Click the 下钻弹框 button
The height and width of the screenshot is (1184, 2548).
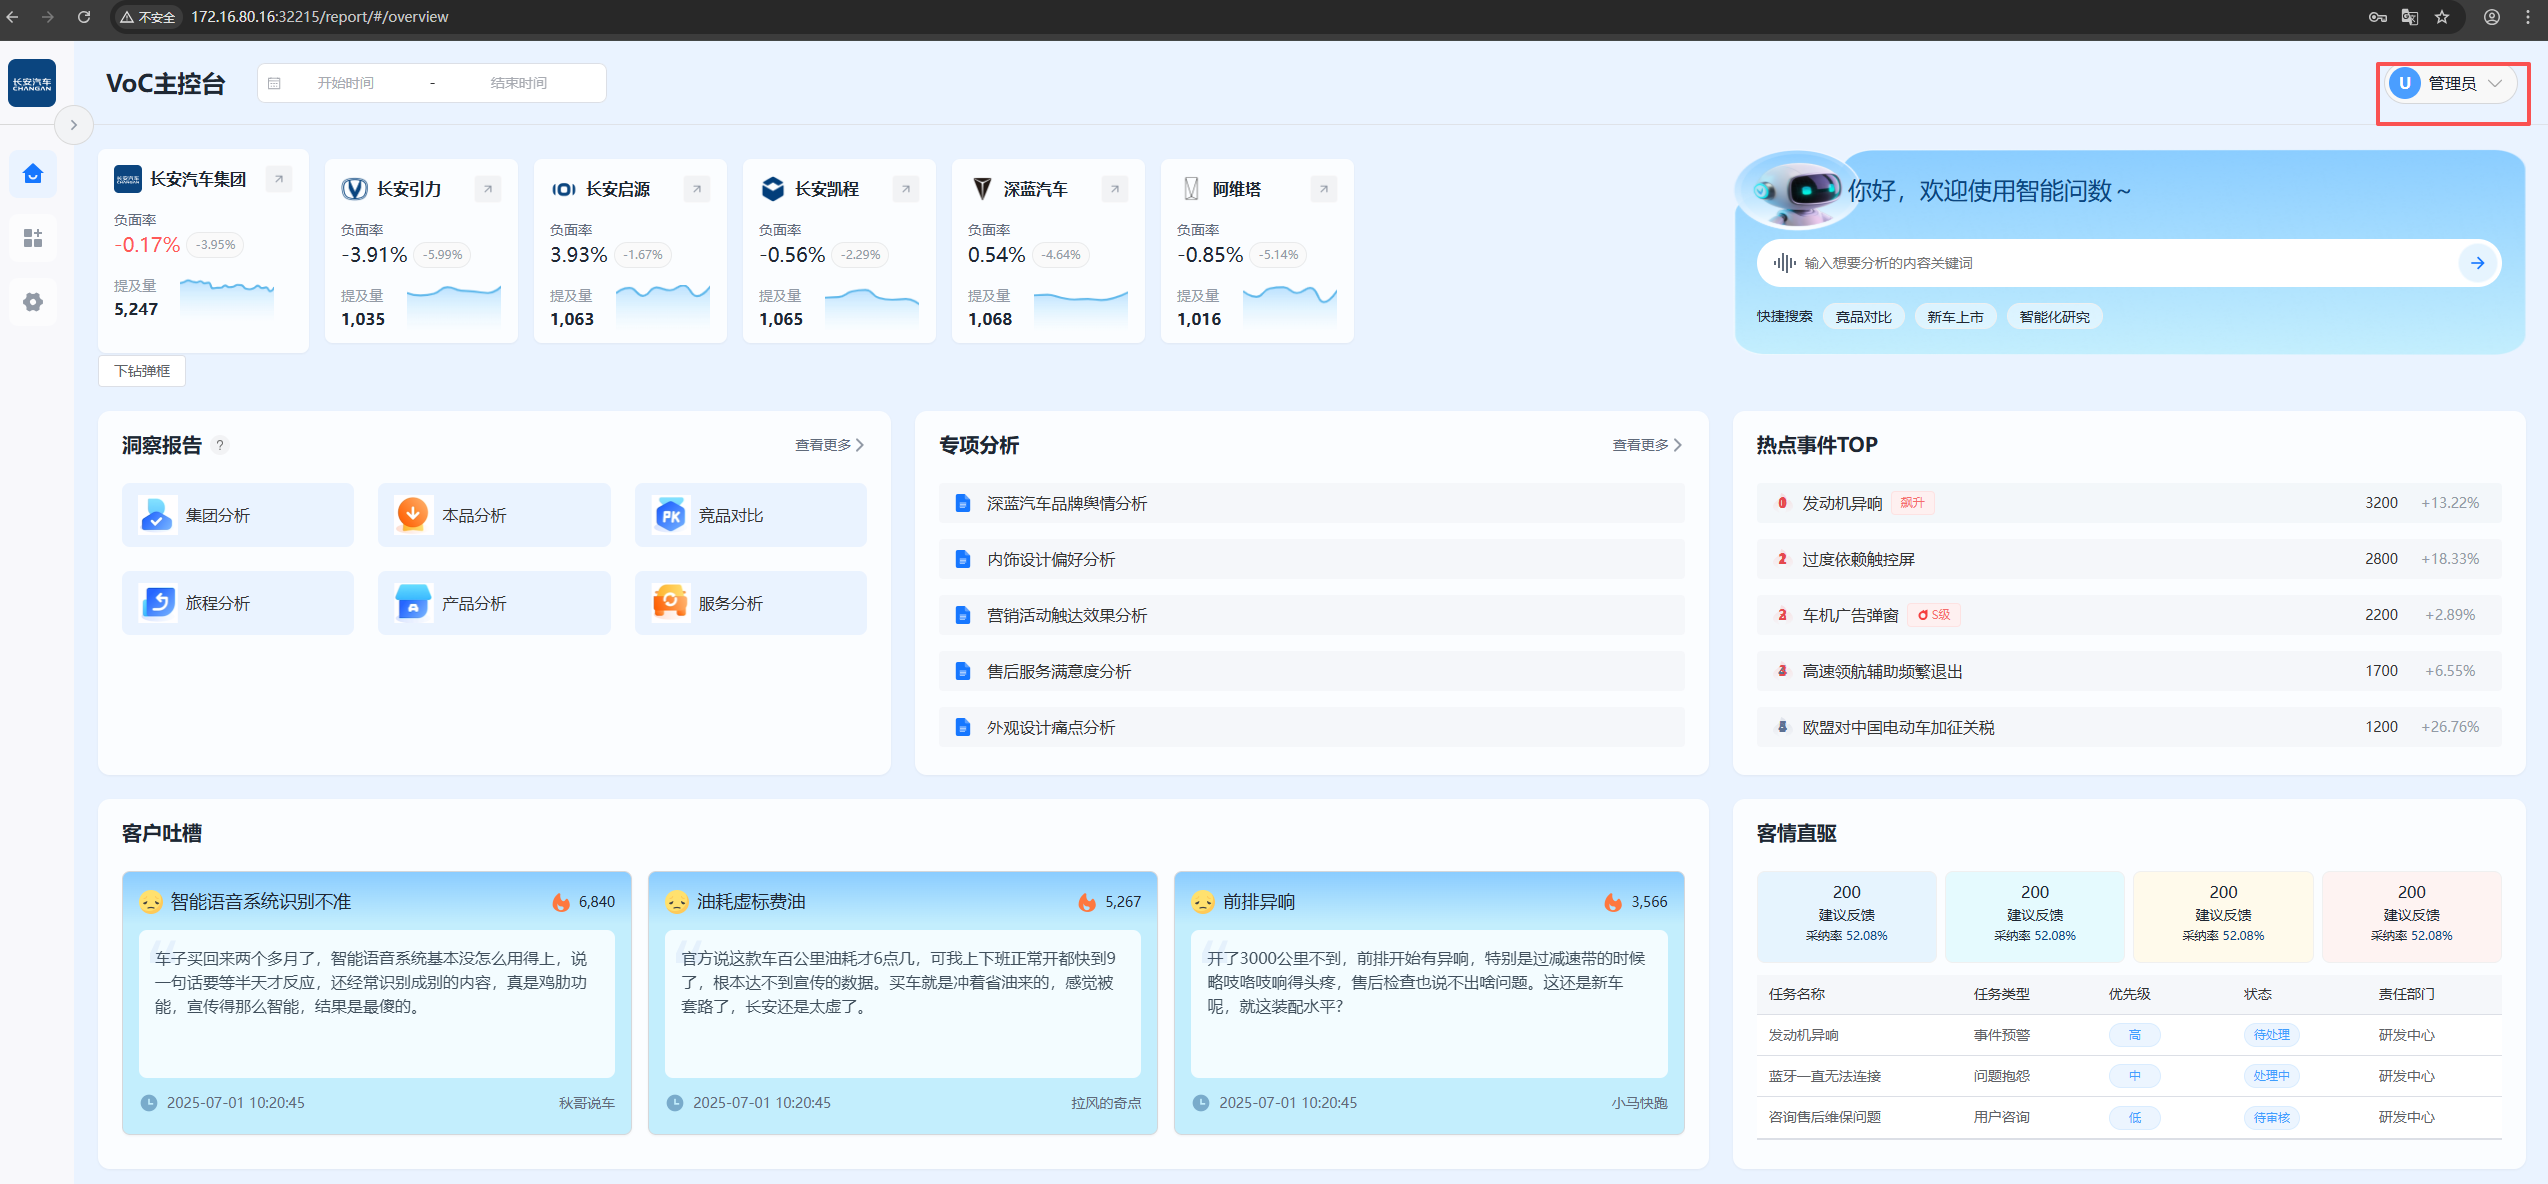tap(142, 371)
